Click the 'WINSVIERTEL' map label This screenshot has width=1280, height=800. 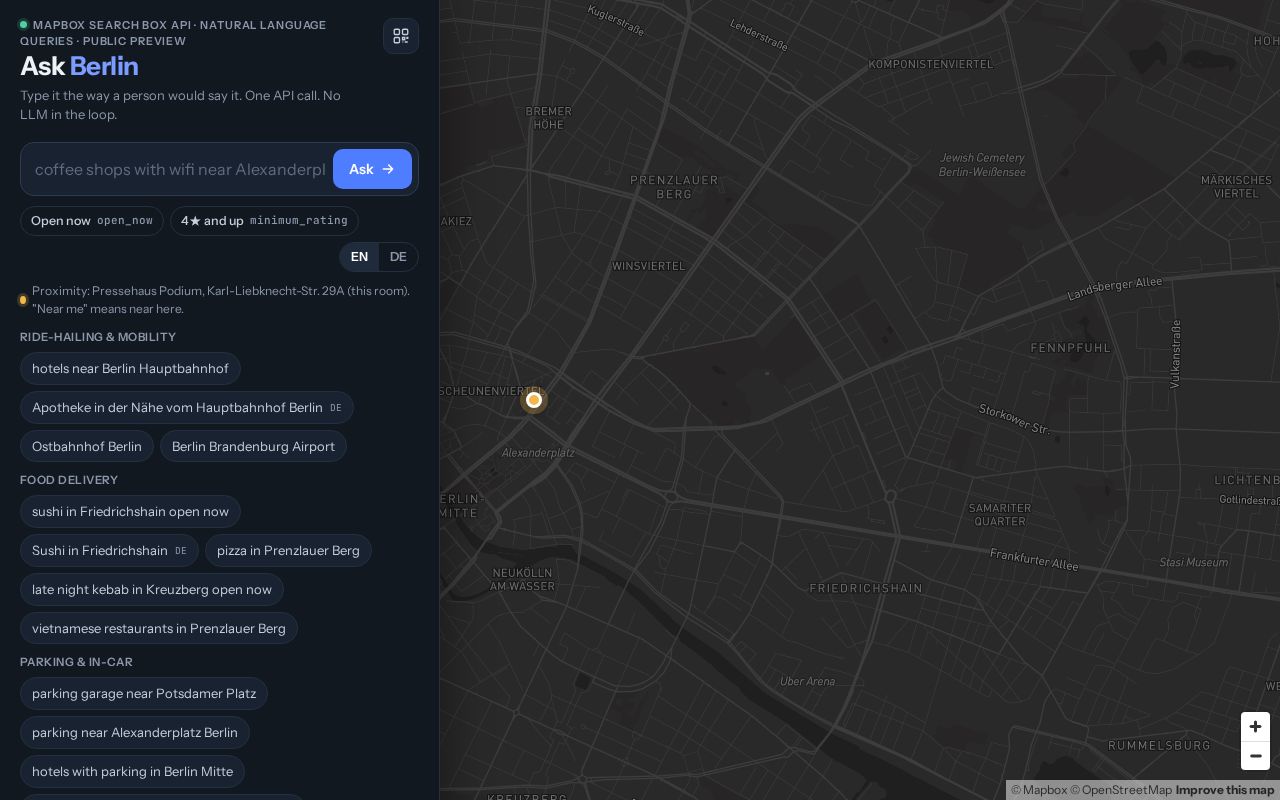click(648, 266)
